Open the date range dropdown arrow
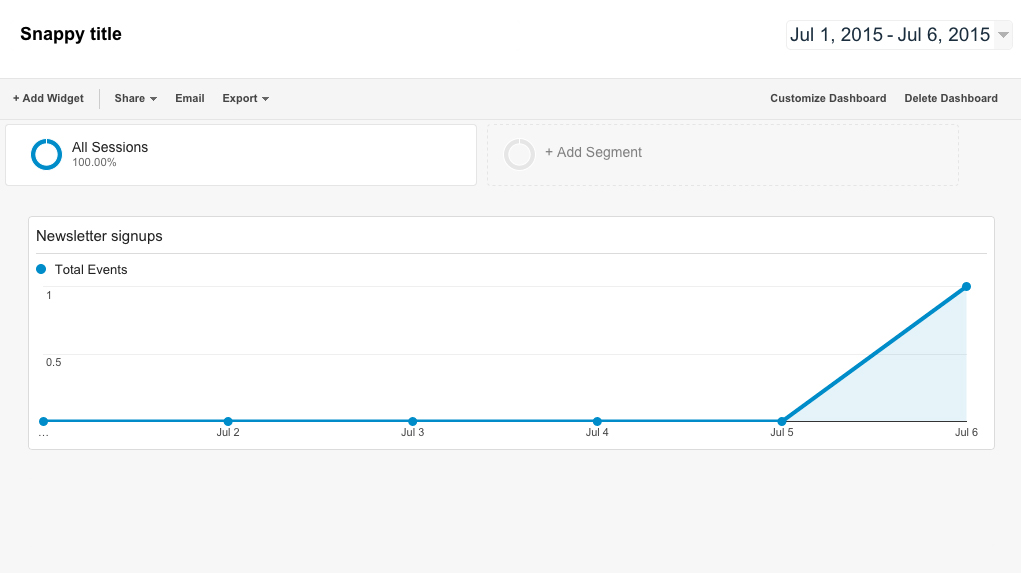This screenshot has height=573, width=1021. coord(1003,35)
